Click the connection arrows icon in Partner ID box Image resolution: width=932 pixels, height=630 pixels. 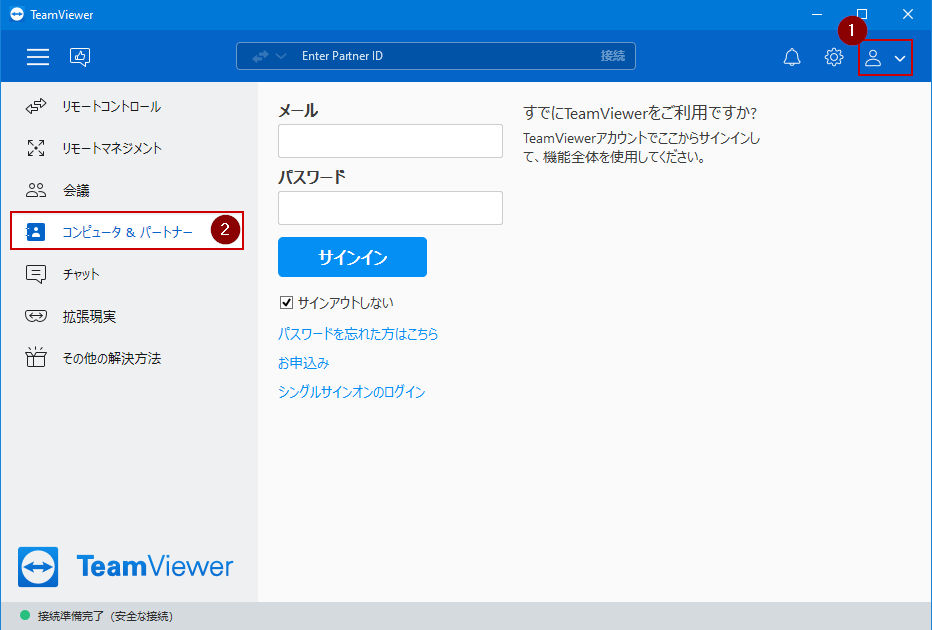point(260,56)
